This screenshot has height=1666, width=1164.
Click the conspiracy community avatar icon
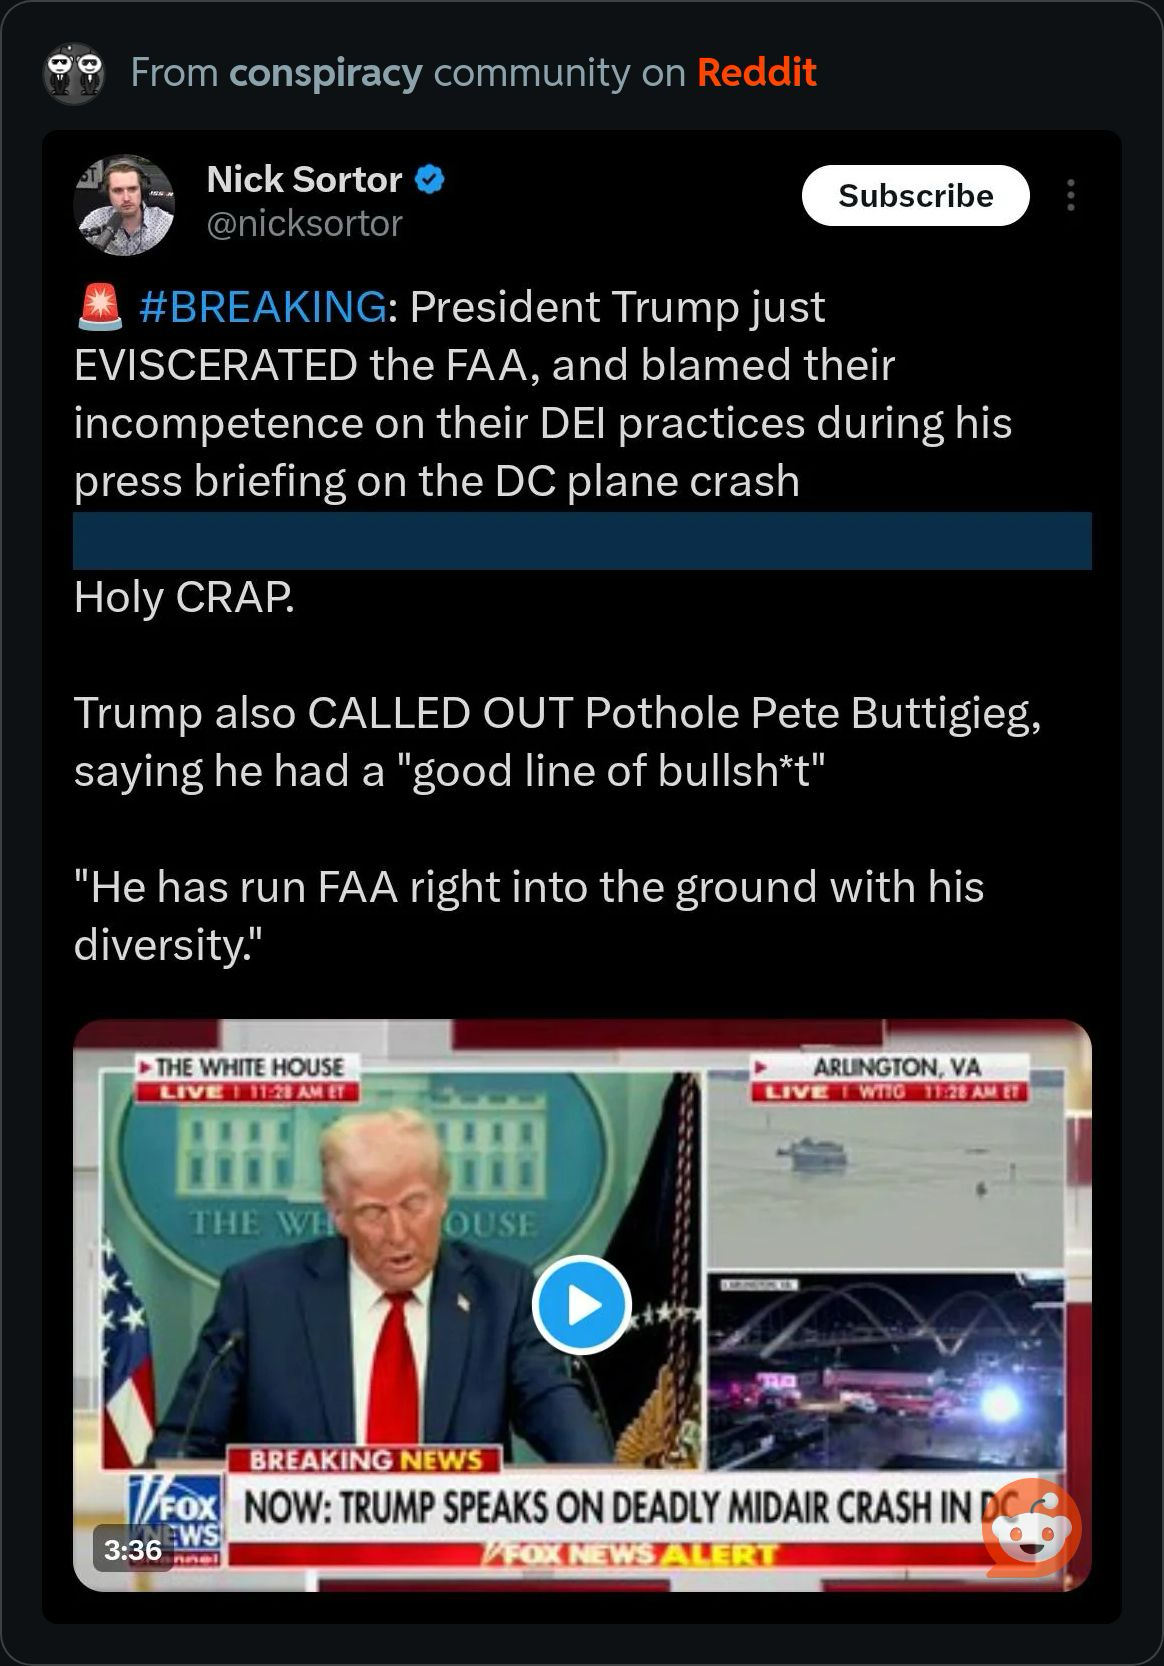coord(74,73)
